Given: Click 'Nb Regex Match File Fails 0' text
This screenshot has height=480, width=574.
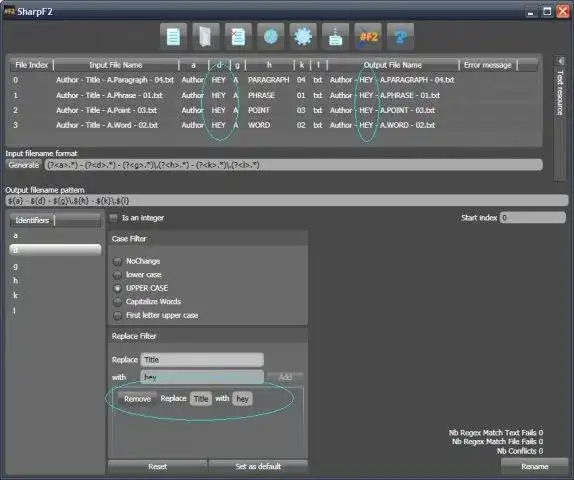Looking at the screenshot, I should [x=497, y=442].
